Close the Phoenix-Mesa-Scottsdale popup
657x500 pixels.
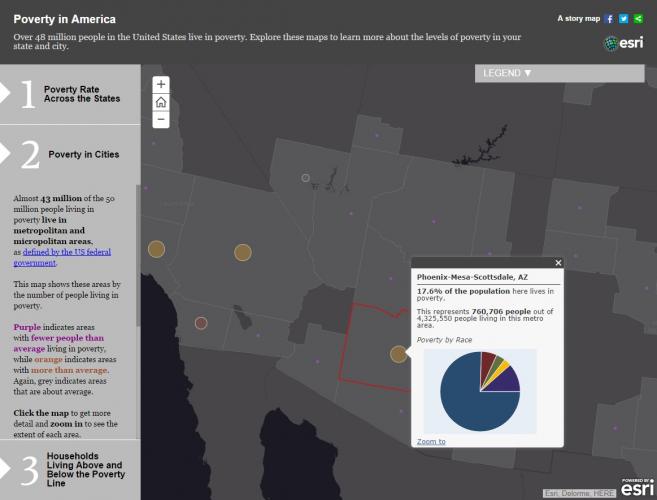(x=558, y=263)
